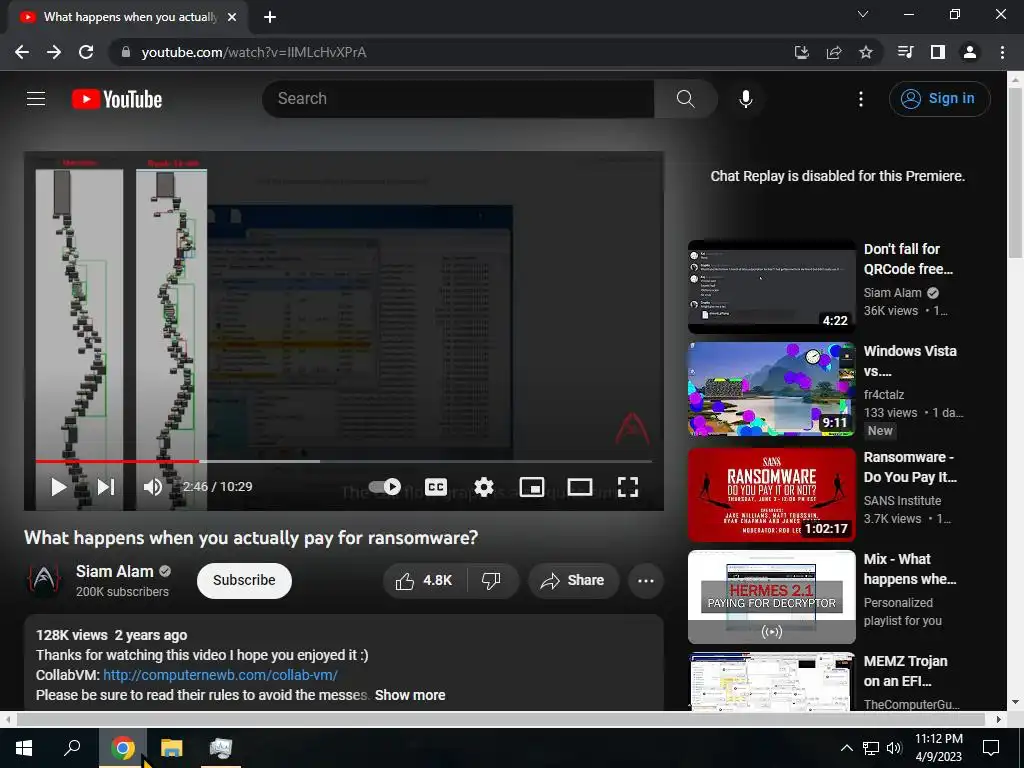The width and height of the screenshot is (1024, 768).
Task: Open Ransomware - Do You Pay It title
Action: tap(910, 468)
